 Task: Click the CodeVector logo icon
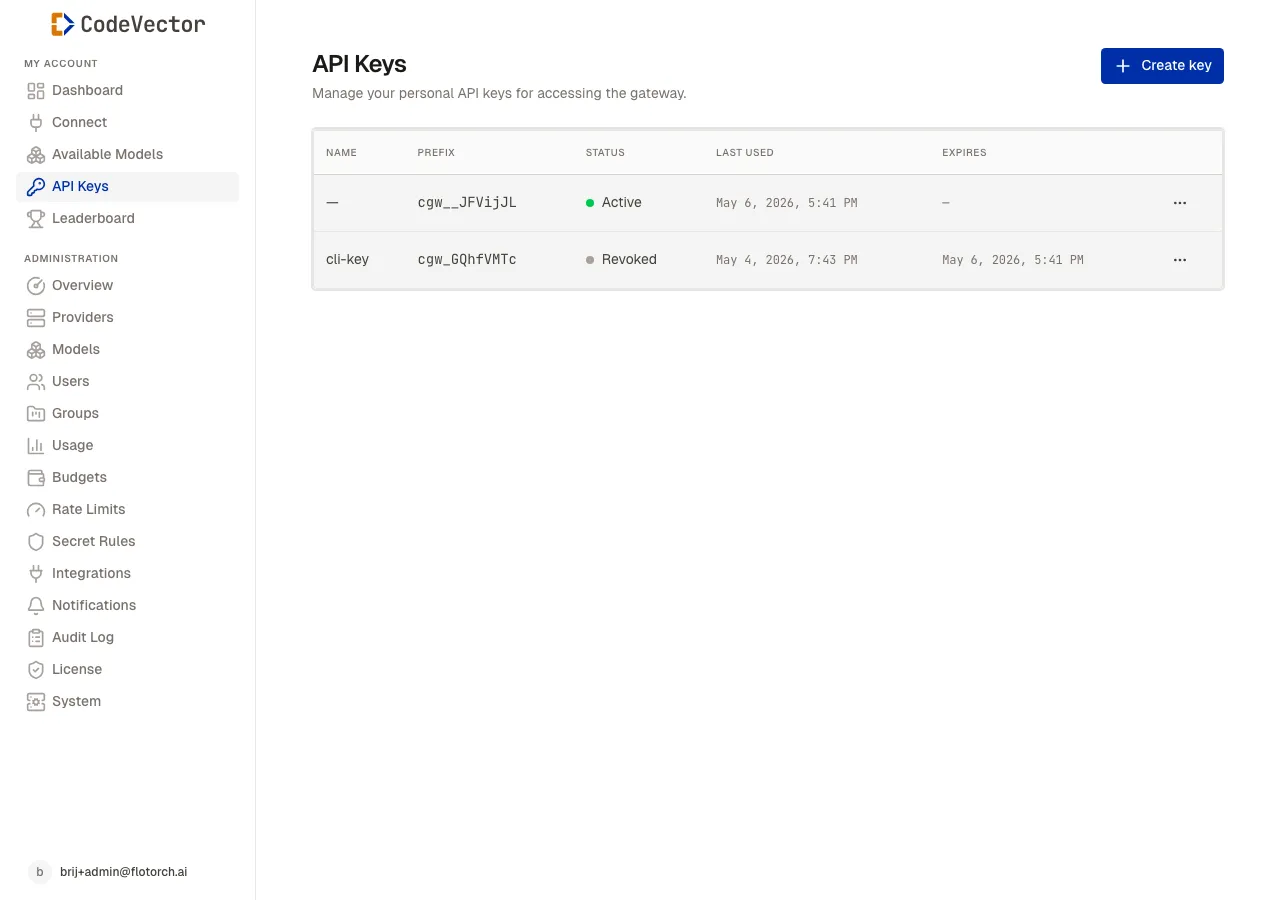pos(63,24)
